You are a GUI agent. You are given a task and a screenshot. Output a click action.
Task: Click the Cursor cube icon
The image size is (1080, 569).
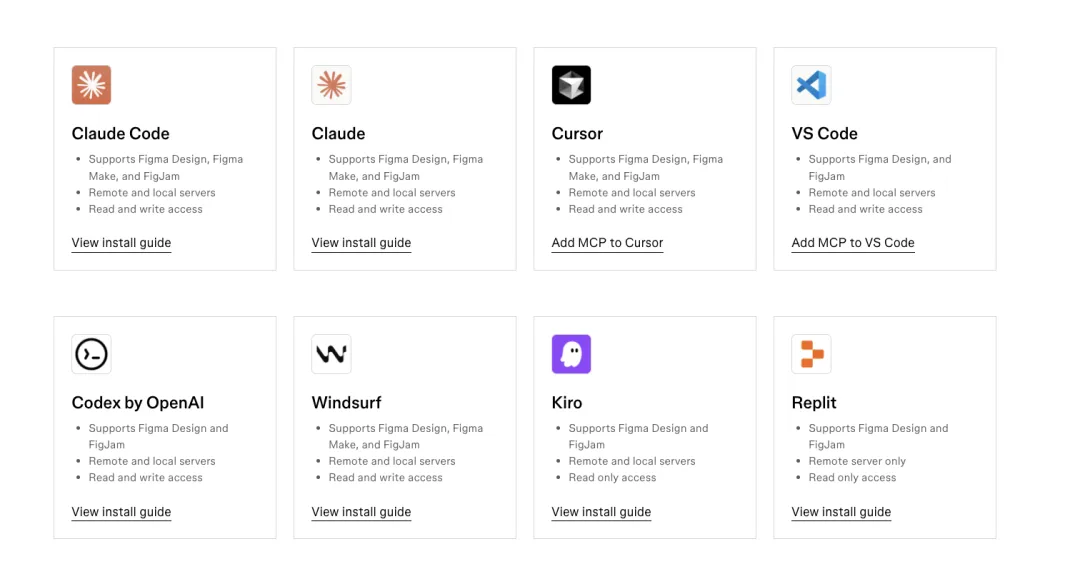click(571, 85)
